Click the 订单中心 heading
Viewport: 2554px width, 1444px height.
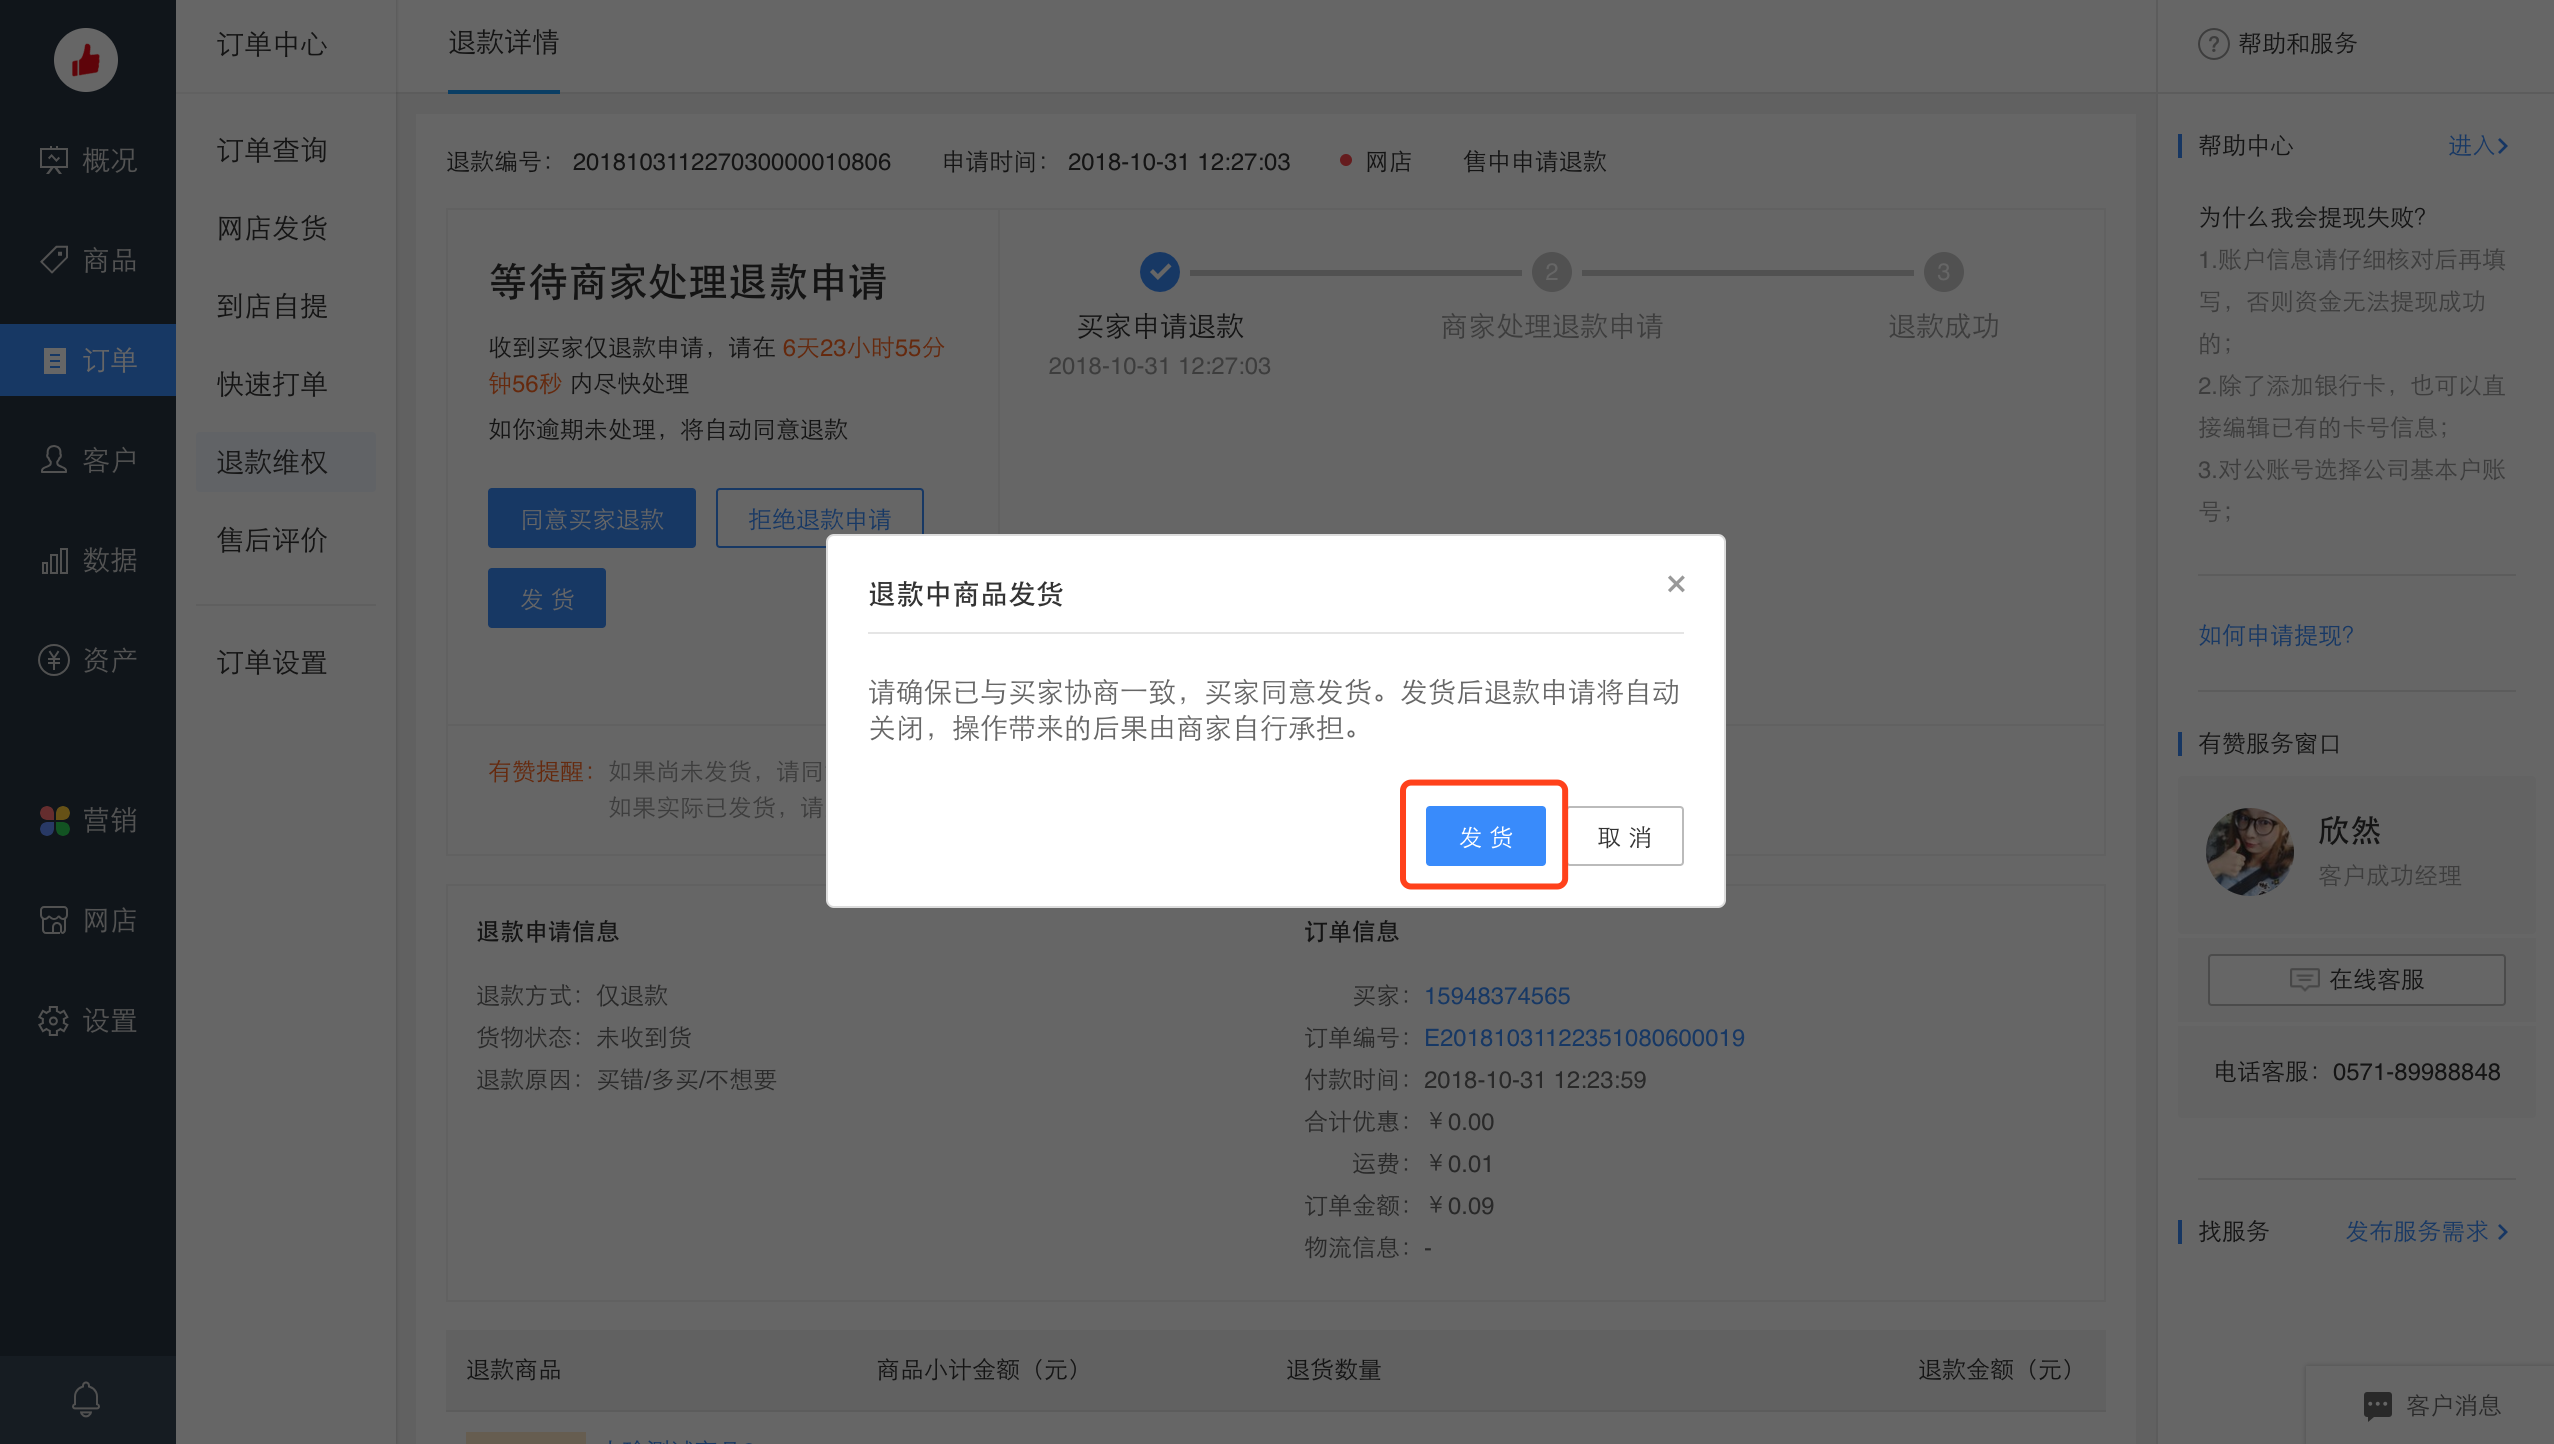[272, 44]
